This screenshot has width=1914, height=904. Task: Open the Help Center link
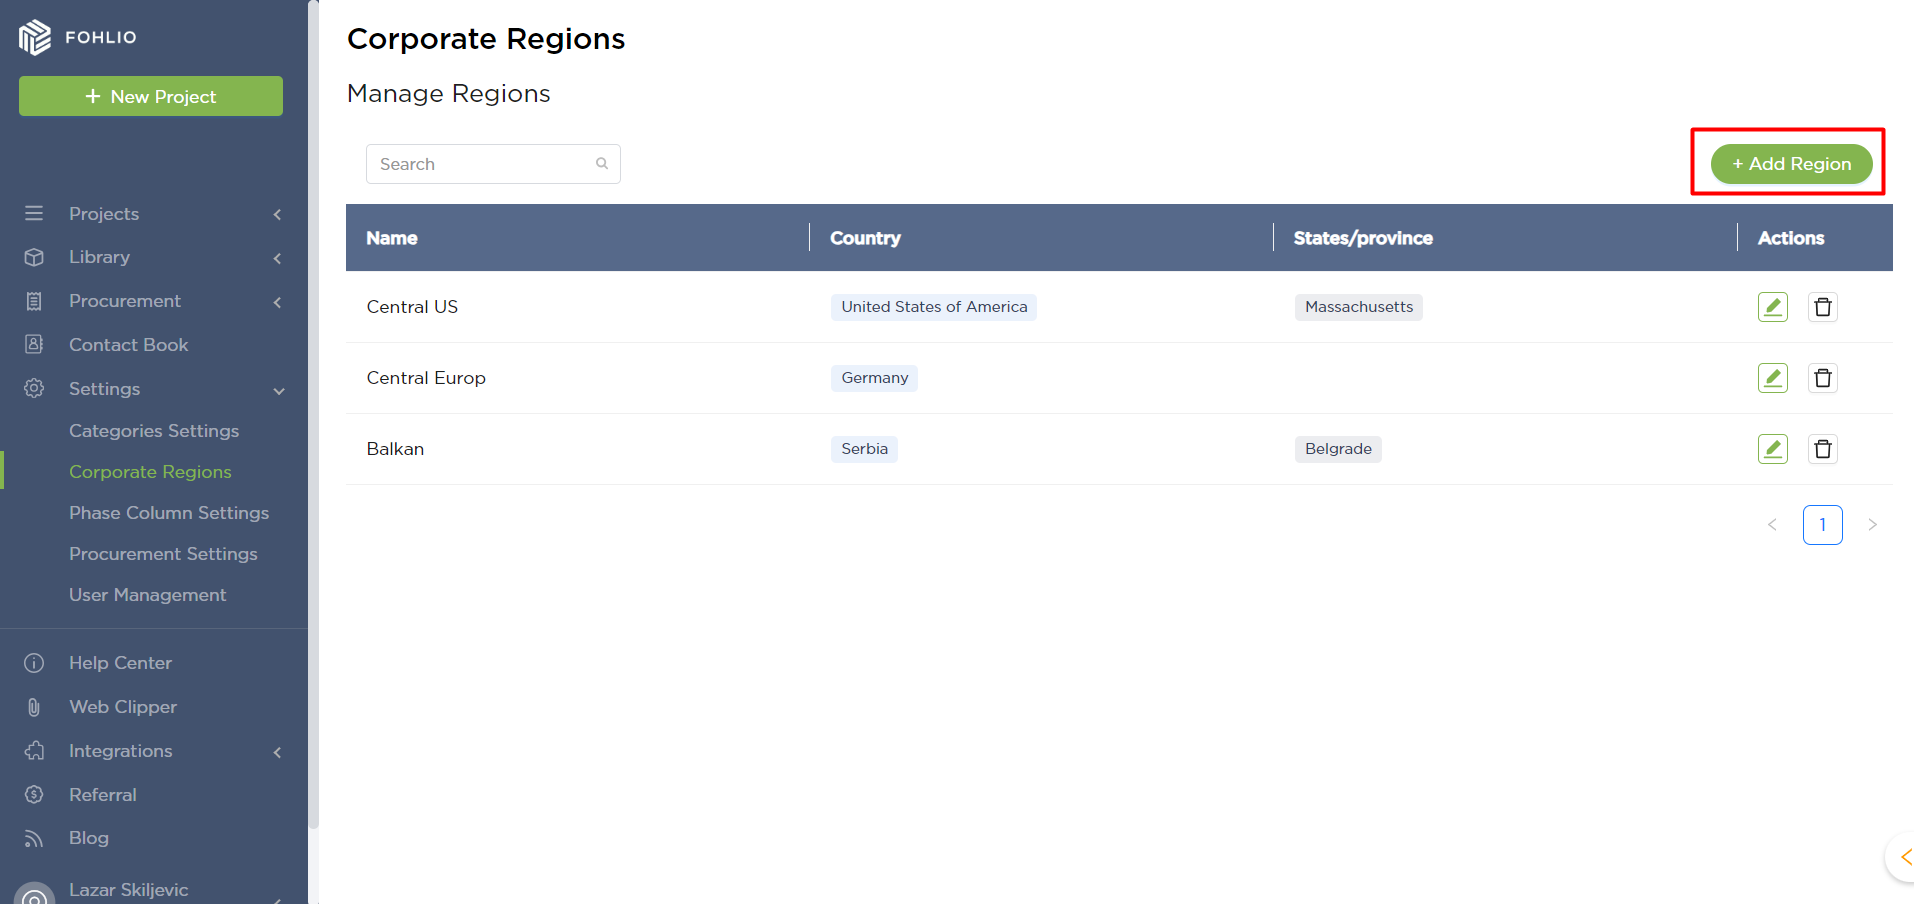click(x=120, y=663)
